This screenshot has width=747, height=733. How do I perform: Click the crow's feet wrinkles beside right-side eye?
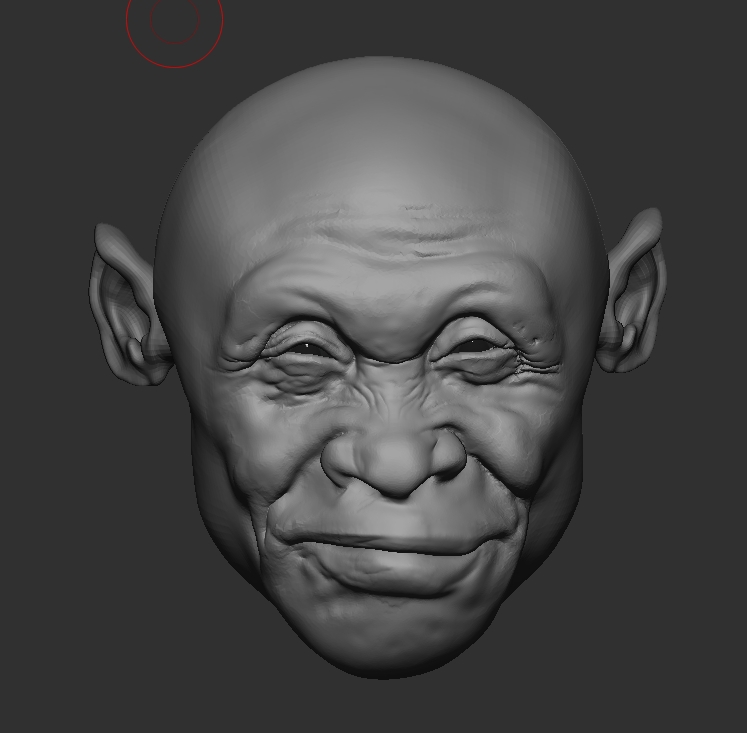(x=537, y=360)
